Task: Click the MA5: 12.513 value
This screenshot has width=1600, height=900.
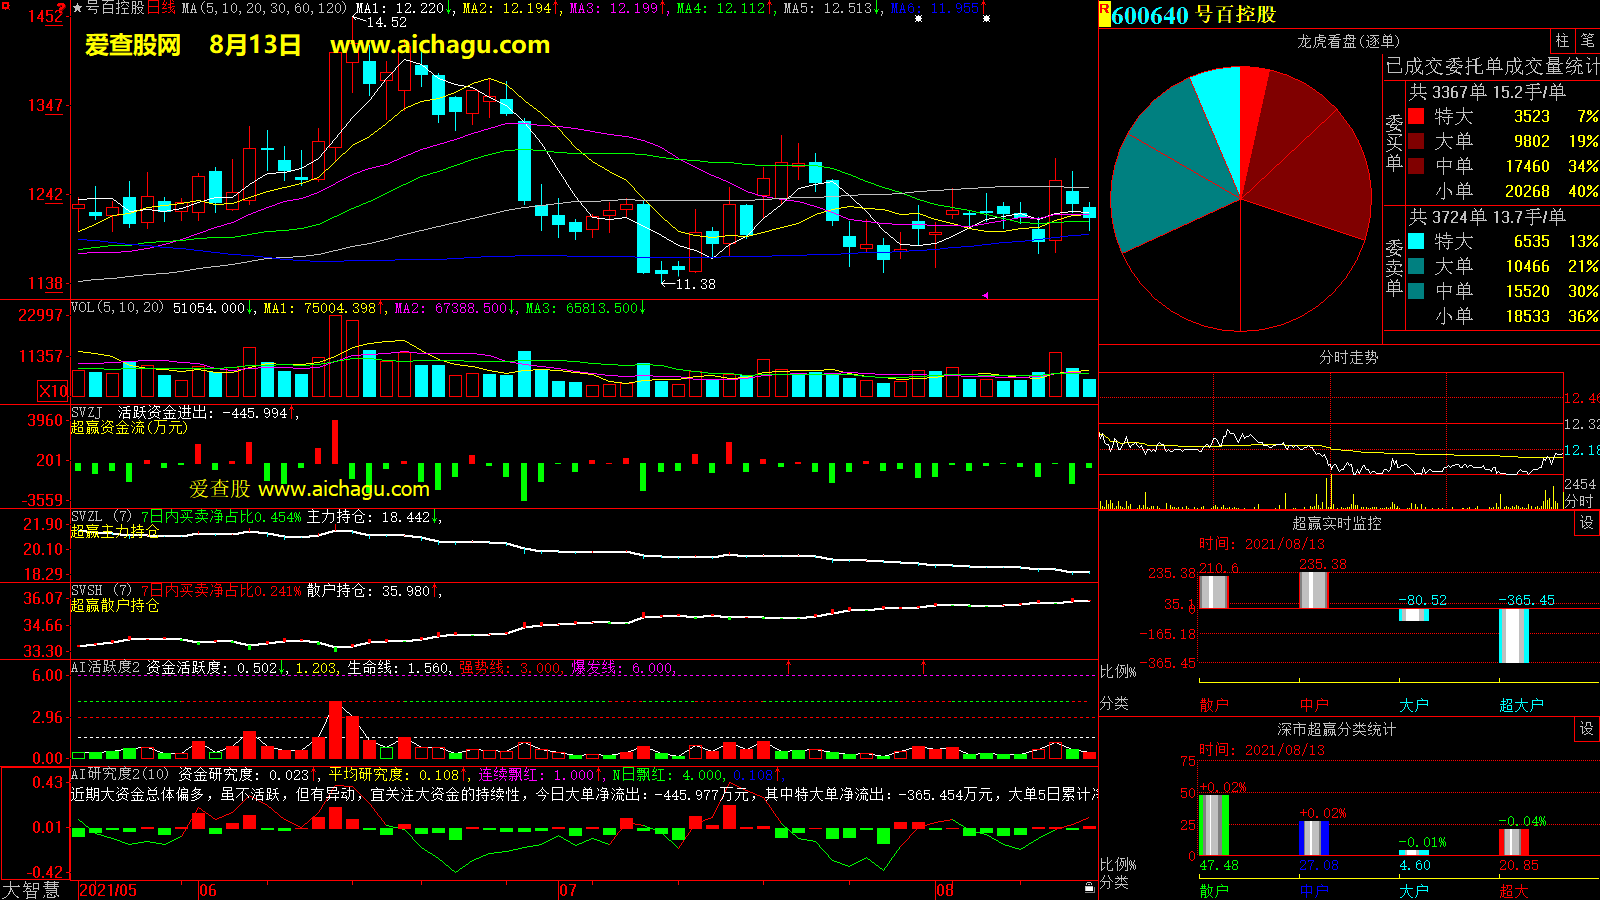Action: click(828, 8)
